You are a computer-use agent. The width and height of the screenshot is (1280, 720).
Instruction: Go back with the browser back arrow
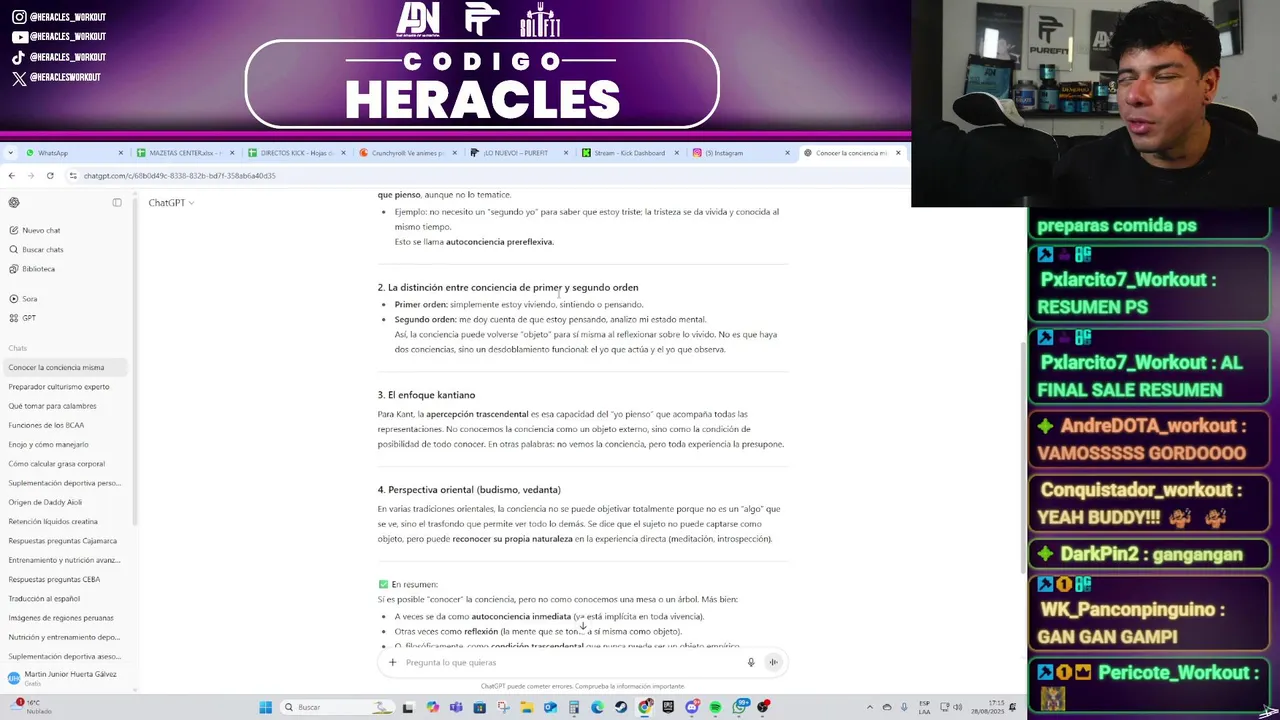(11, 175)
